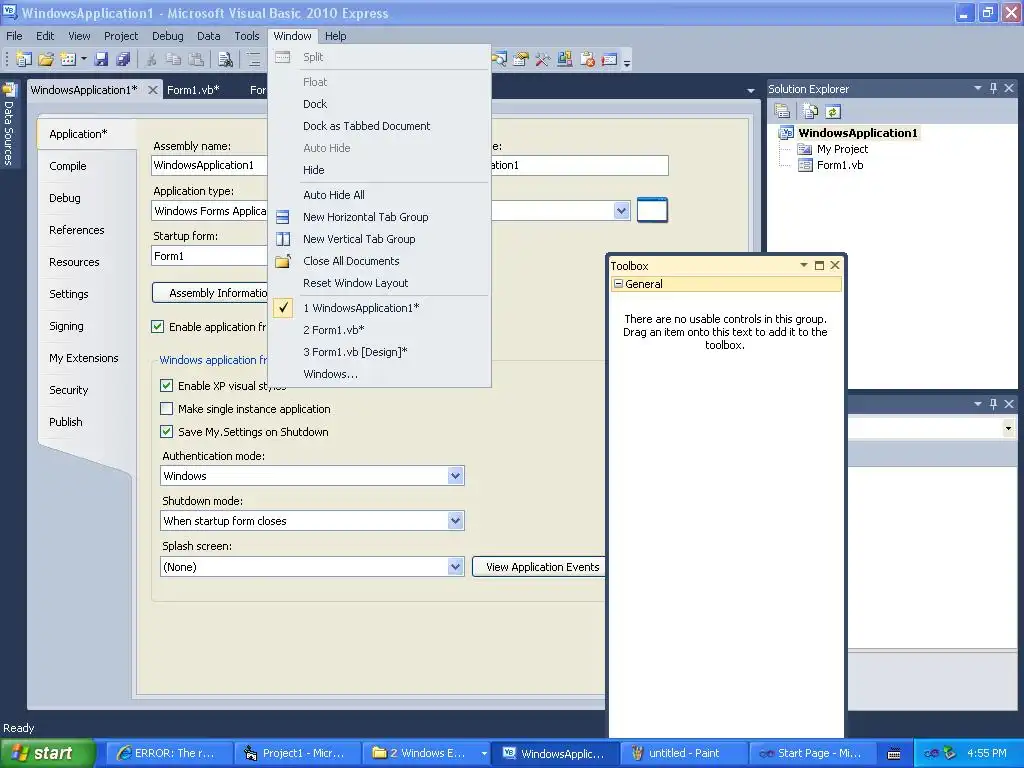Click the Paste clipboard toolbar icon
1024x768 pixels.
point(196,59)
